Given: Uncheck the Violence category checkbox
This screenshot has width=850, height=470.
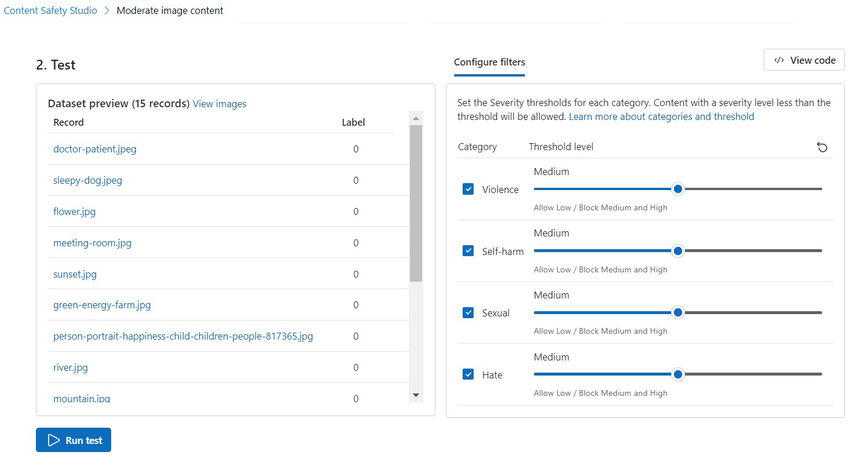Looking at the screenshot, I should pyautogui.click(x=468, y=189).
